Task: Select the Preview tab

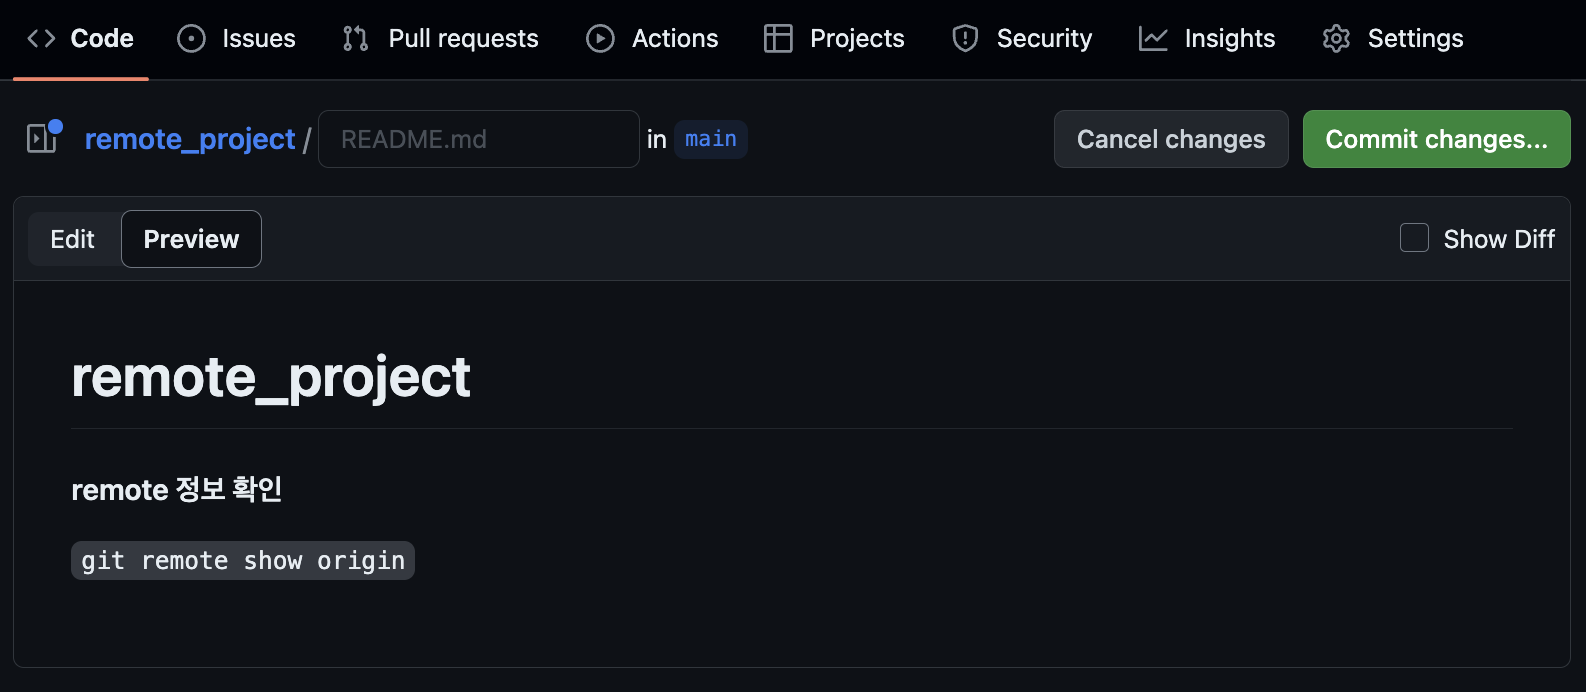Action: point(191,239)
